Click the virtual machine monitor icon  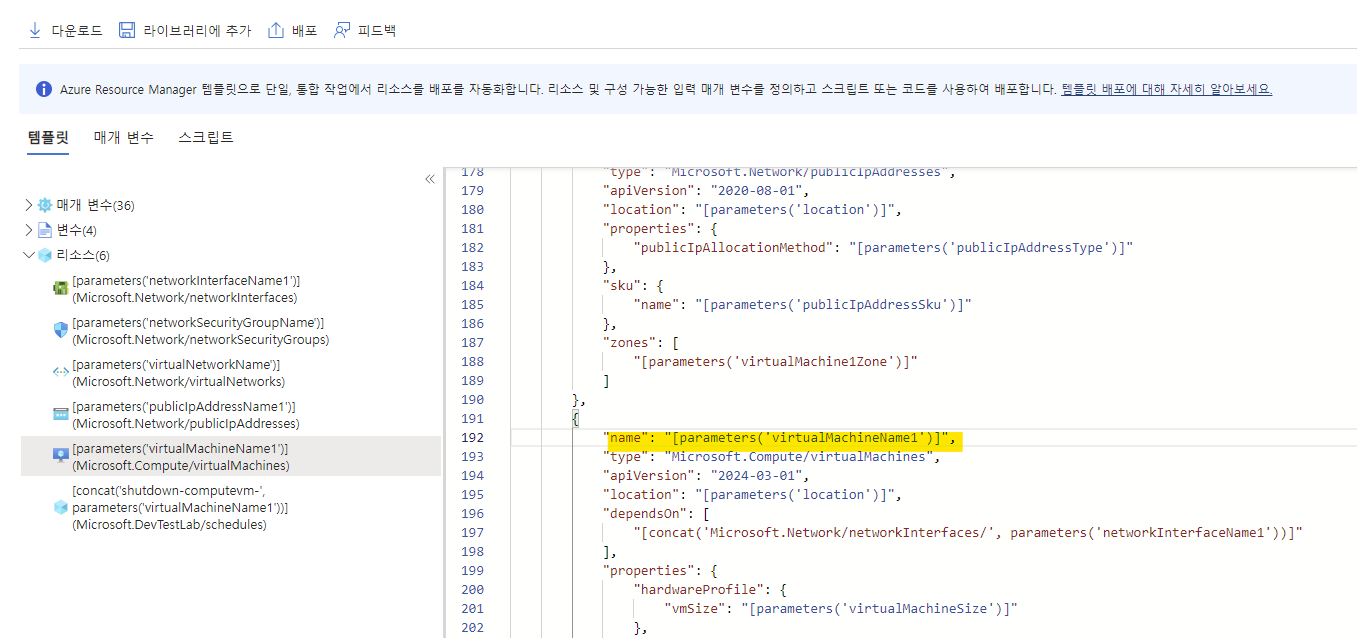tap(60, 456)
